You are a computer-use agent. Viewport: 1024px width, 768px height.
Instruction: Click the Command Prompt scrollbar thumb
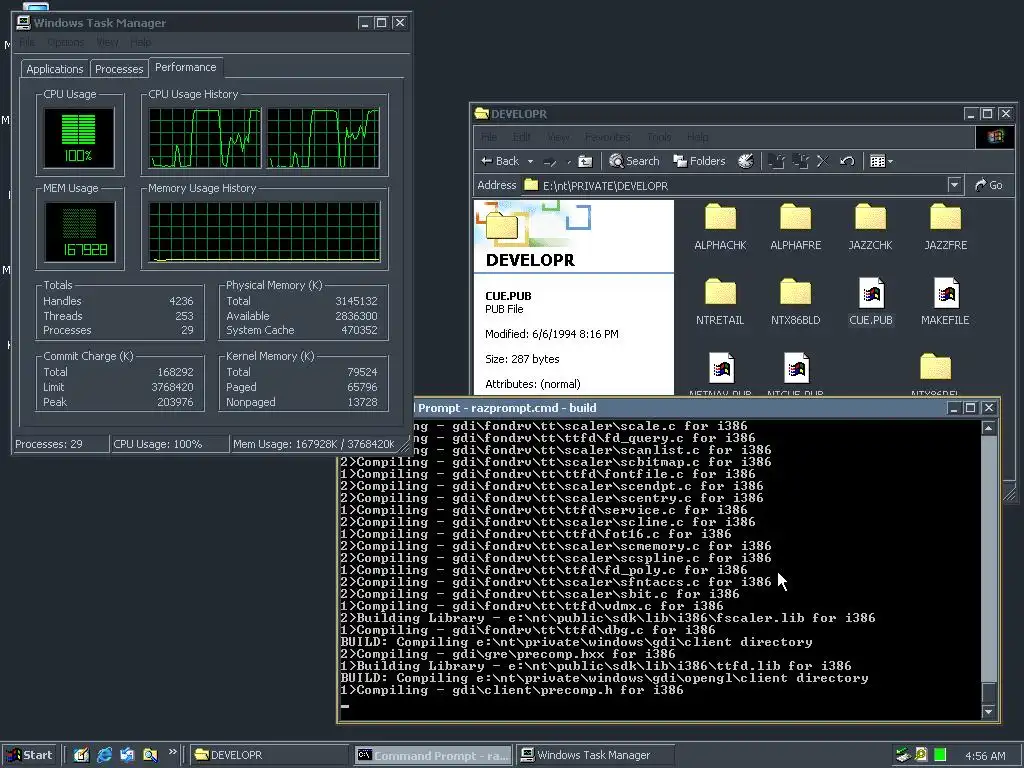tap(989, 692)
